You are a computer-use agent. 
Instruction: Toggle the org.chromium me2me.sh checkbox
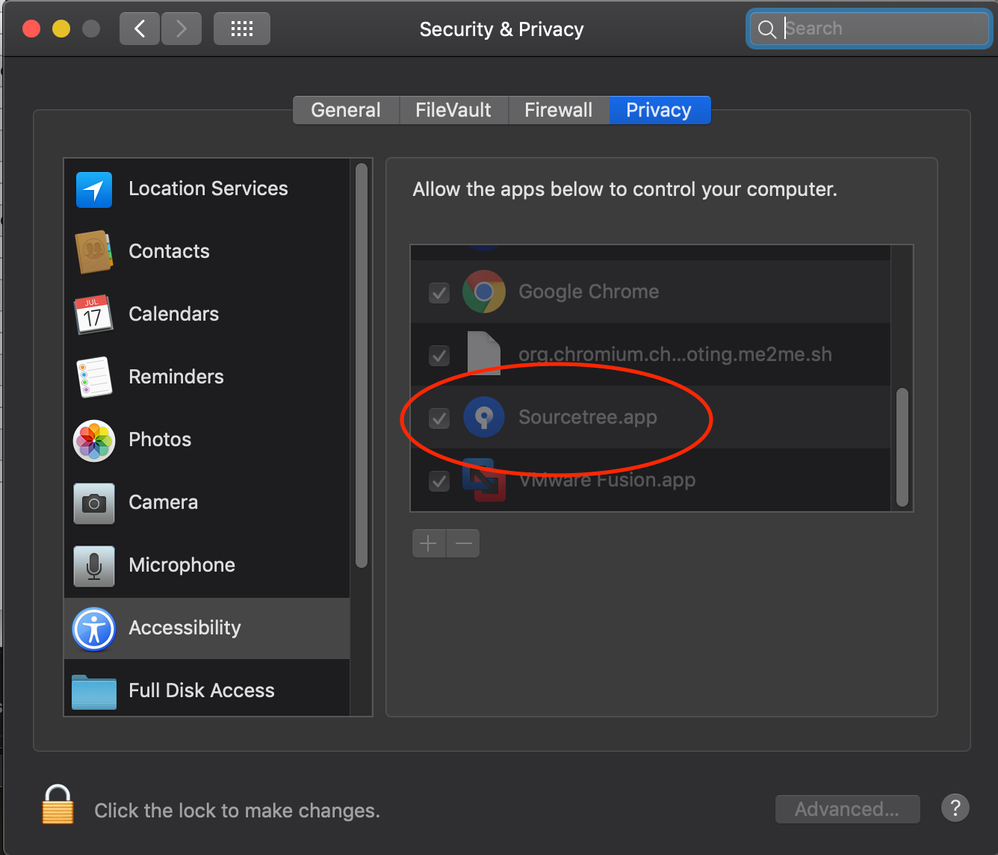(439, 355)
